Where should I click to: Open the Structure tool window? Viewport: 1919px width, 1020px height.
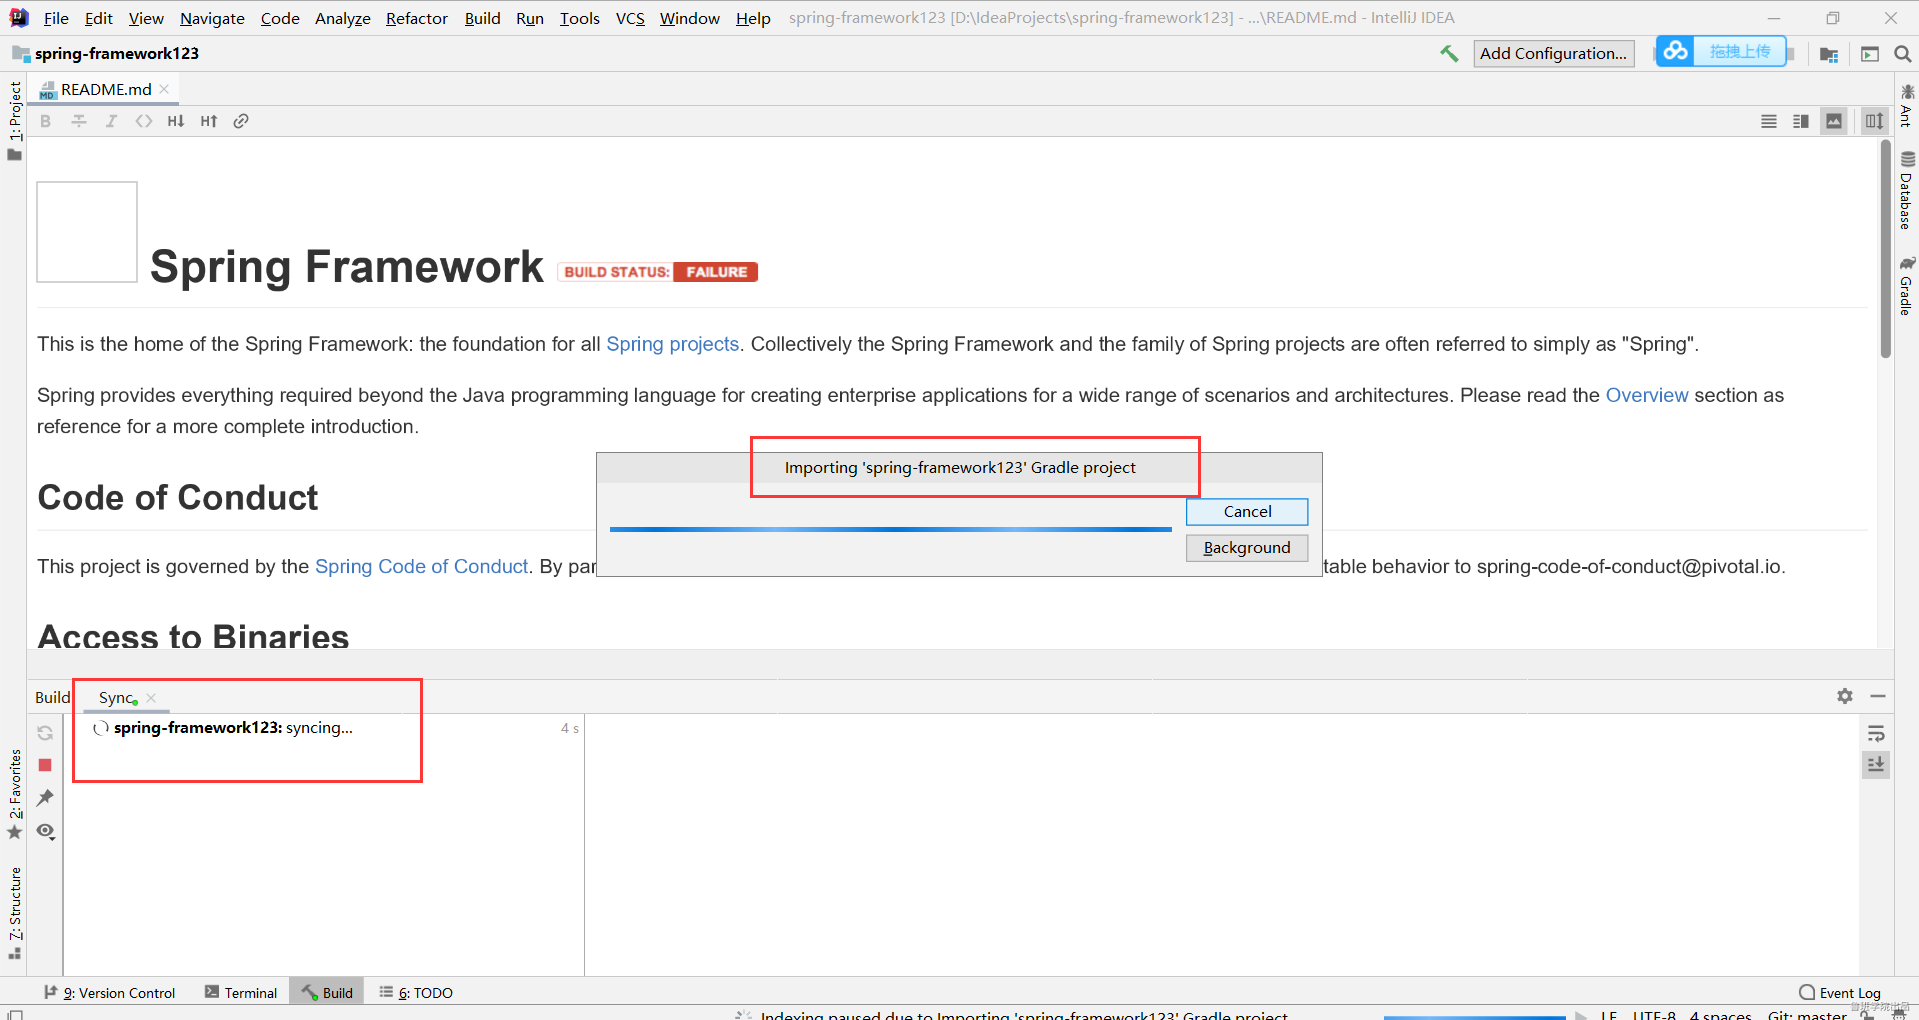14,912
